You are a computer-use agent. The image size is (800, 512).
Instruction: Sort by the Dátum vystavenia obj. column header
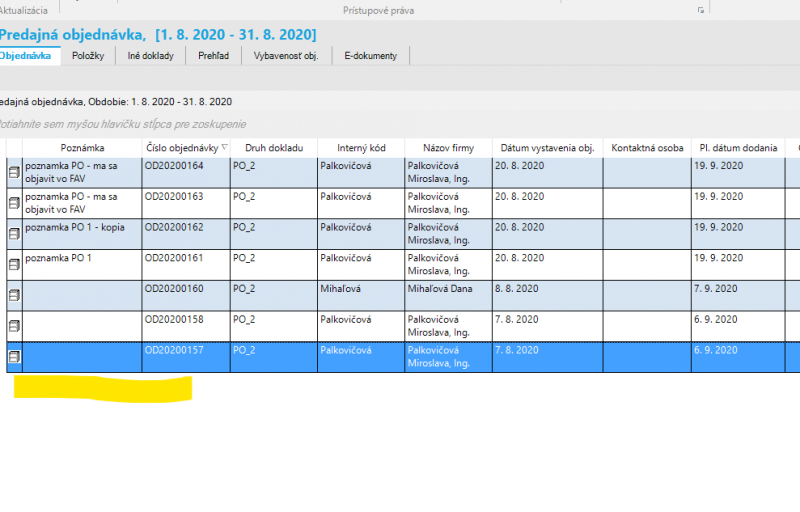click(x=547, y=148)
